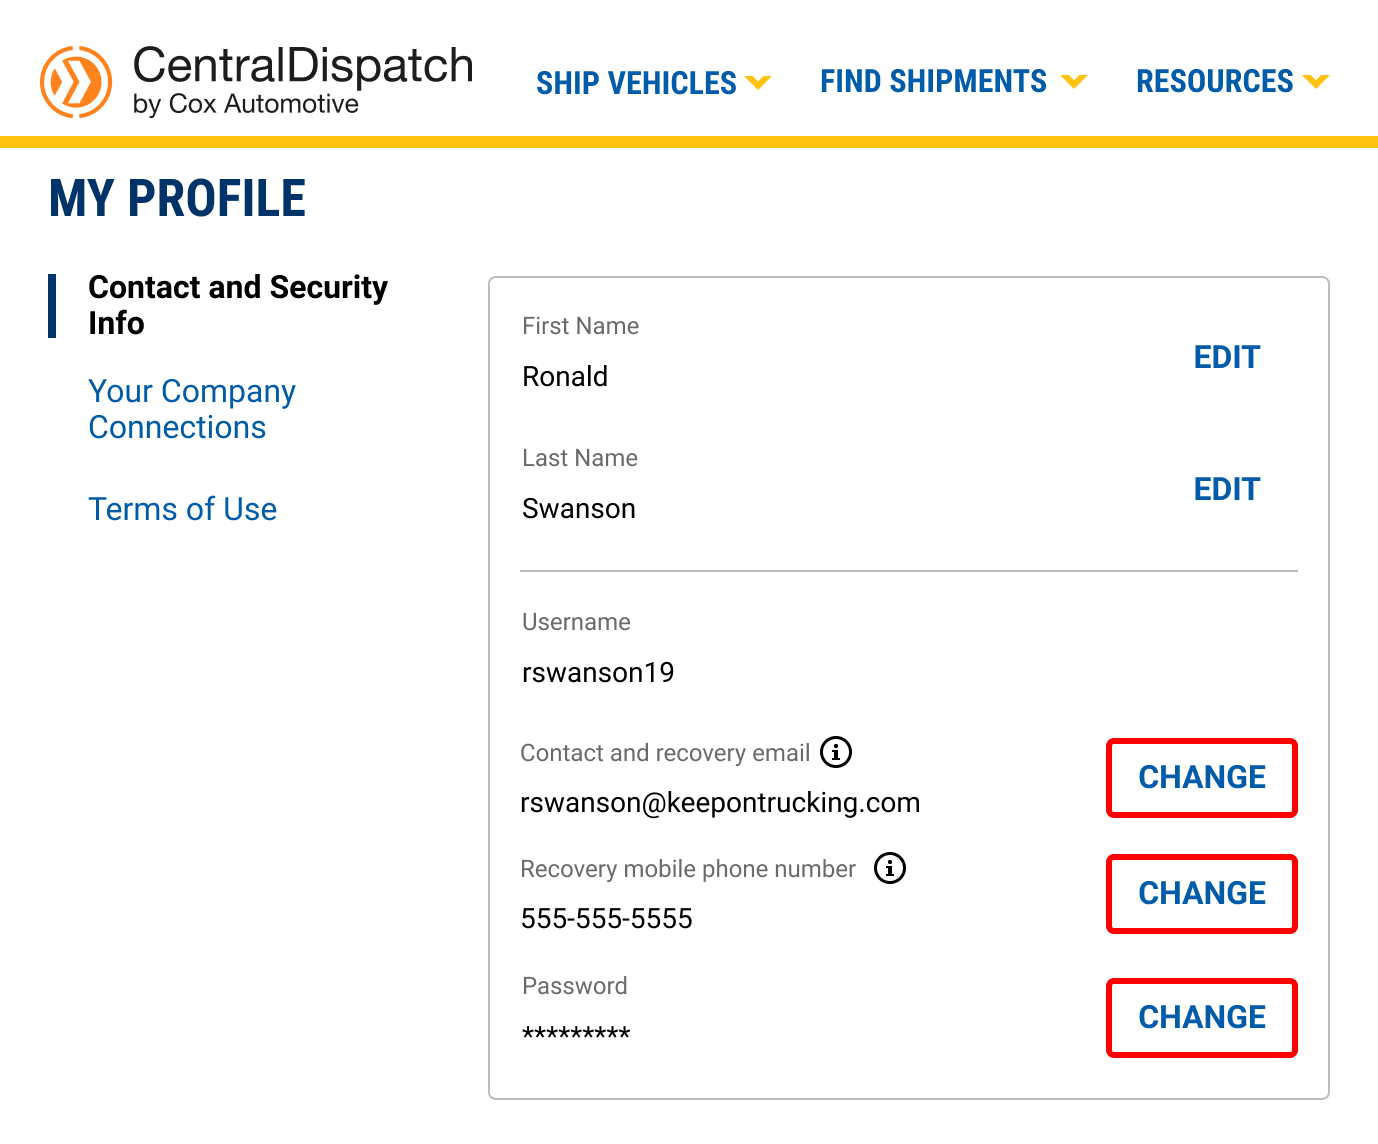Select Contact and Security Info section

[237, 305]
